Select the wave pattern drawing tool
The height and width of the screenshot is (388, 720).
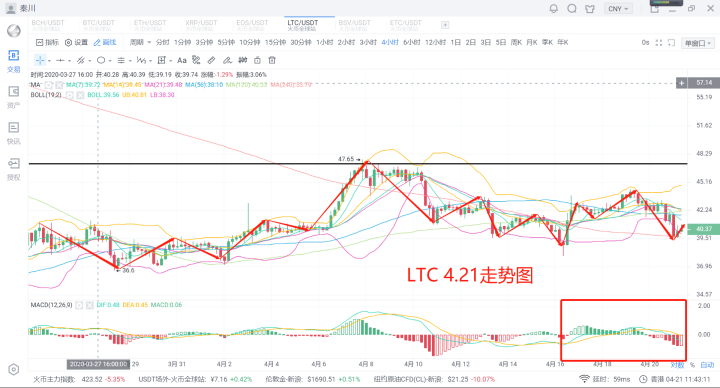141,60
